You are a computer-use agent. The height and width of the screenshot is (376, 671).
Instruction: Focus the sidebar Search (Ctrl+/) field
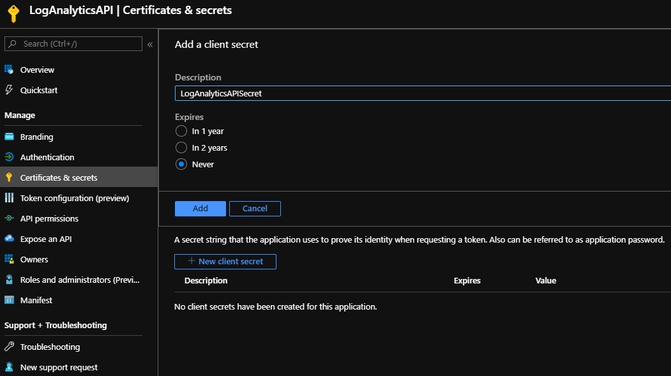click(73, 44)
